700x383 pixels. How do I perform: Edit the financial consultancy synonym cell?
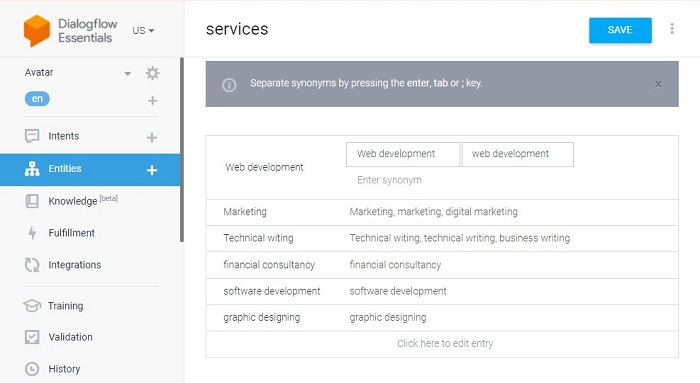pyautogui.click(x=395, y=265)
